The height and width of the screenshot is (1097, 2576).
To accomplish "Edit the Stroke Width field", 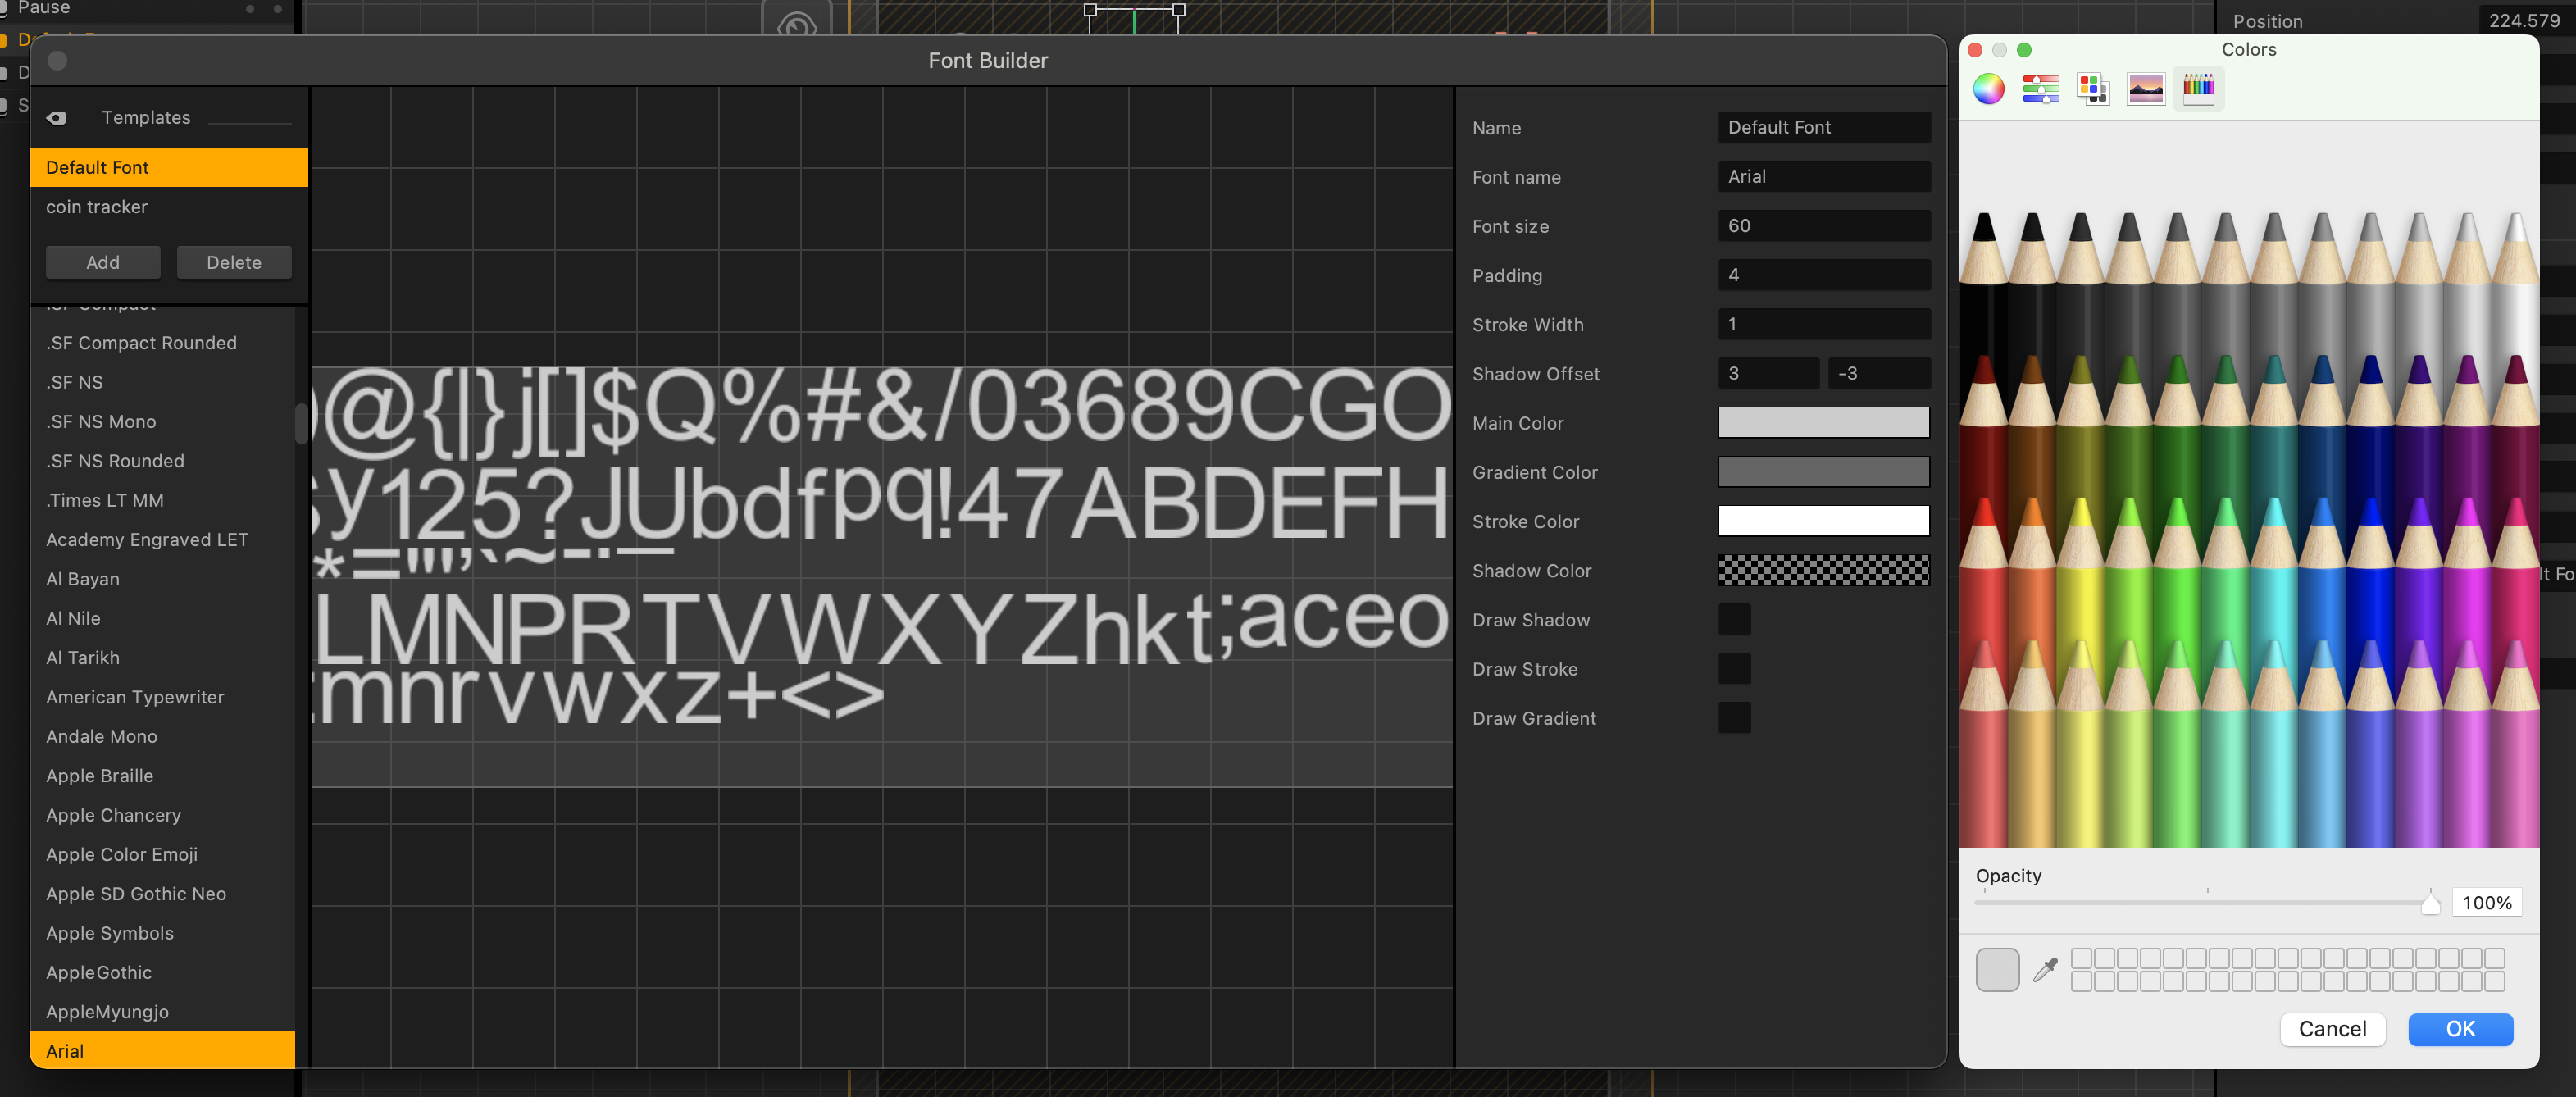I will (x=1824, y=324).
